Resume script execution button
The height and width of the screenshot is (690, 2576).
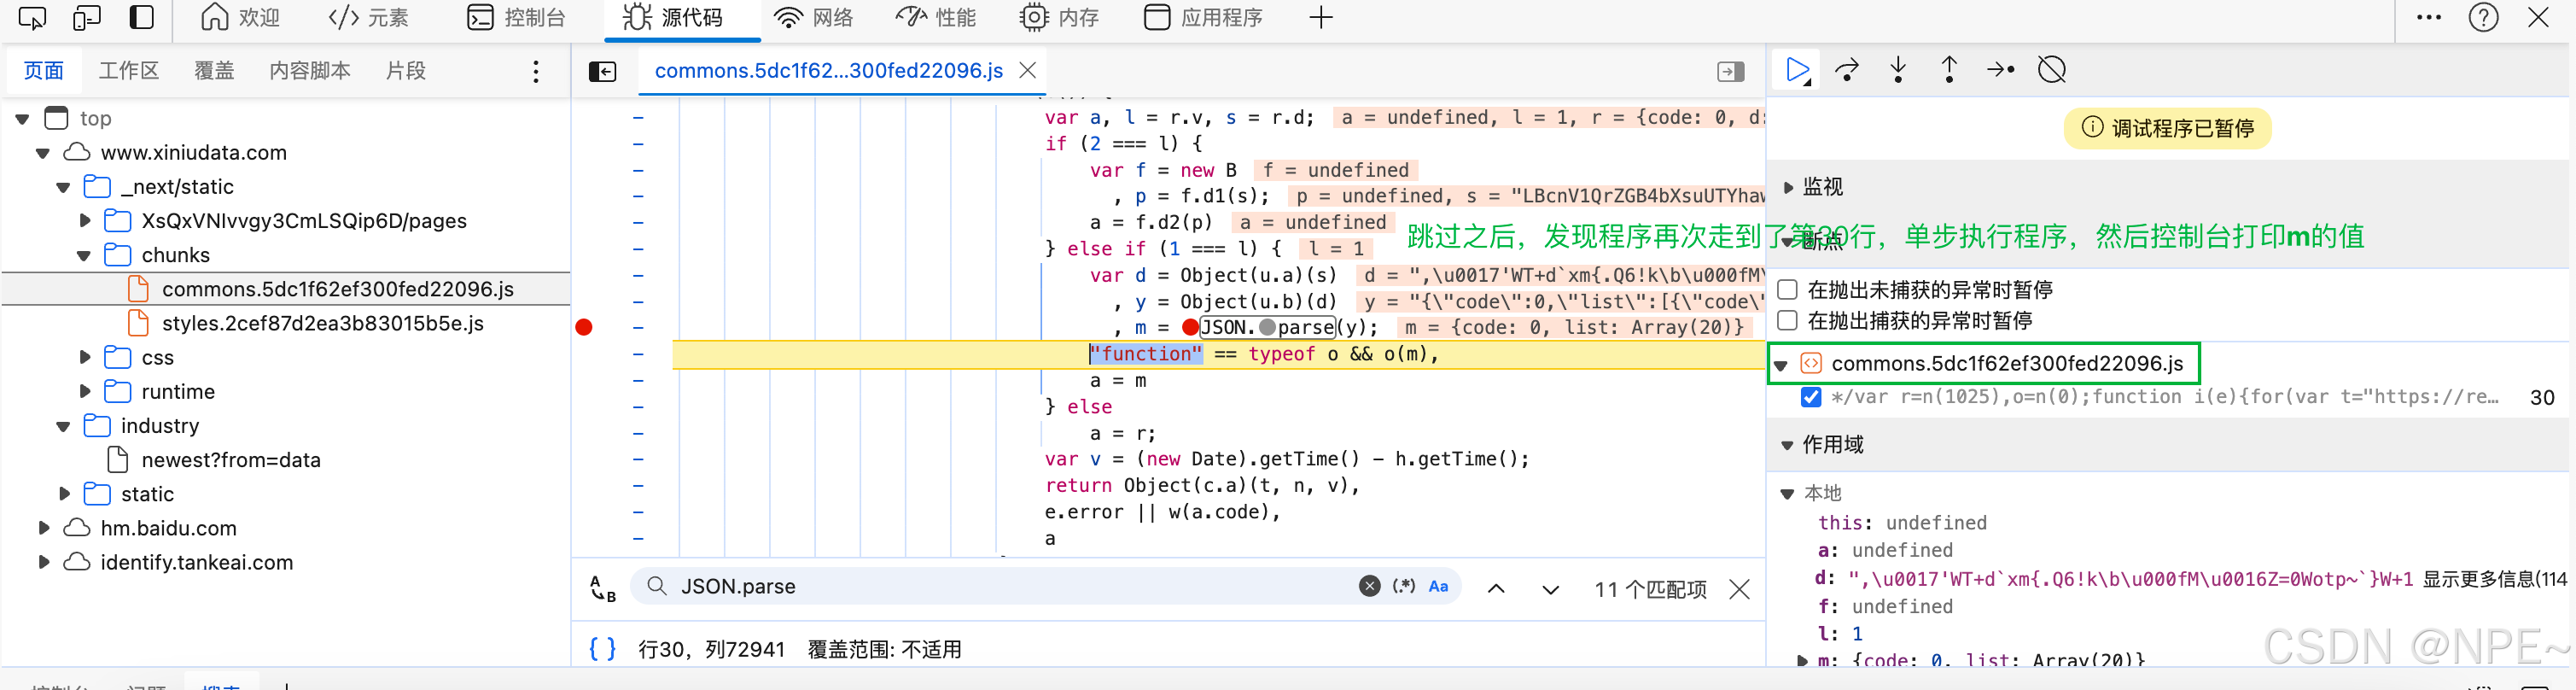coord(1798,70)
